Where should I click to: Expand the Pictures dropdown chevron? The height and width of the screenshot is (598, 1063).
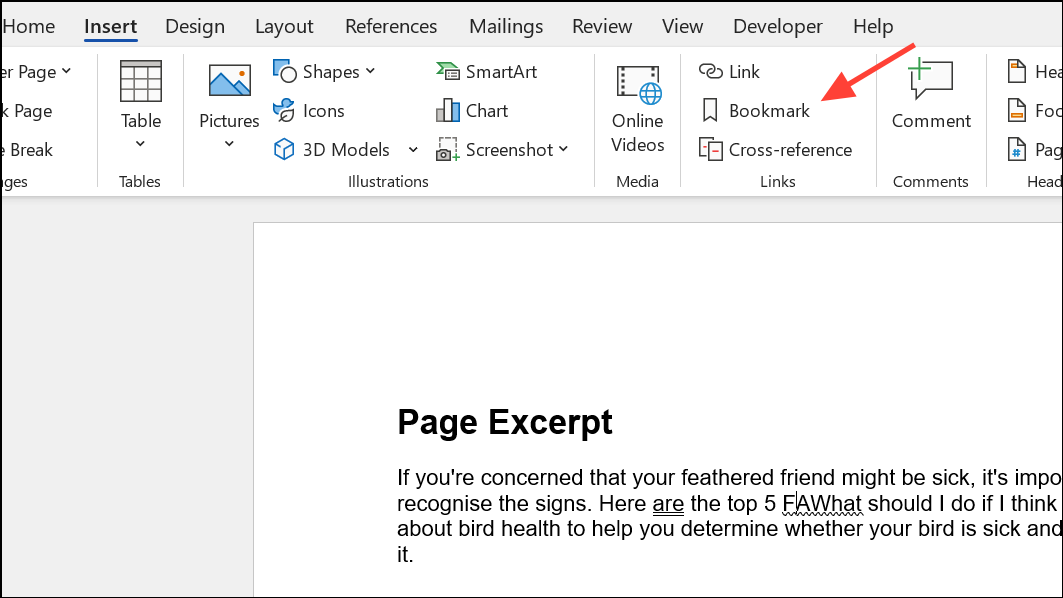pos(229,144)
